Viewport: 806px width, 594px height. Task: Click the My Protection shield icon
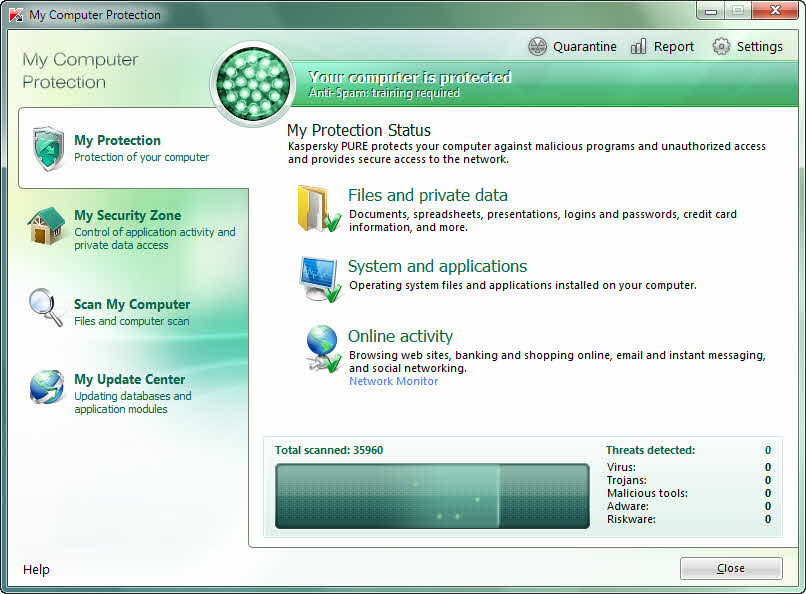(48, 148)
